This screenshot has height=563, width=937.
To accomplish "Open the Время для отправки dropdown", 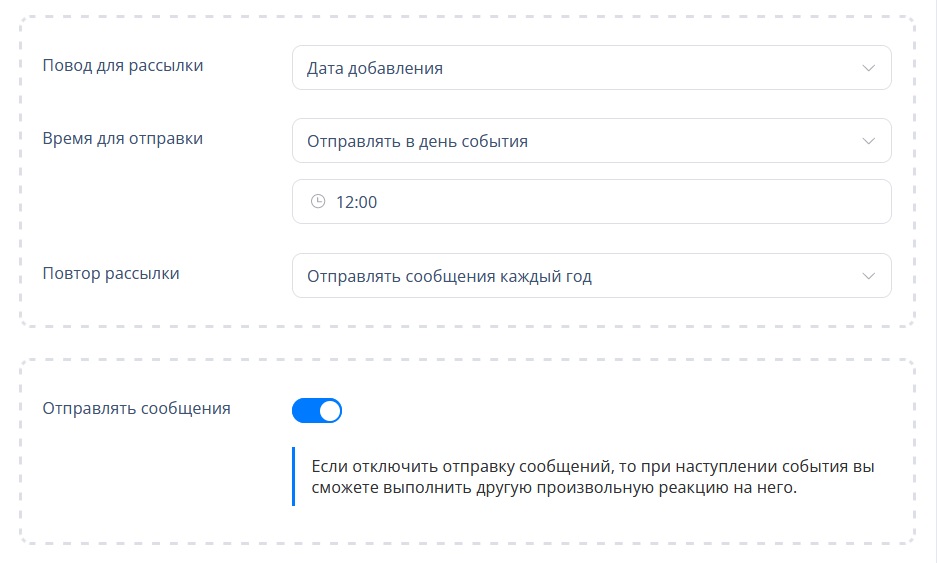I will click(x=592, y=140).
